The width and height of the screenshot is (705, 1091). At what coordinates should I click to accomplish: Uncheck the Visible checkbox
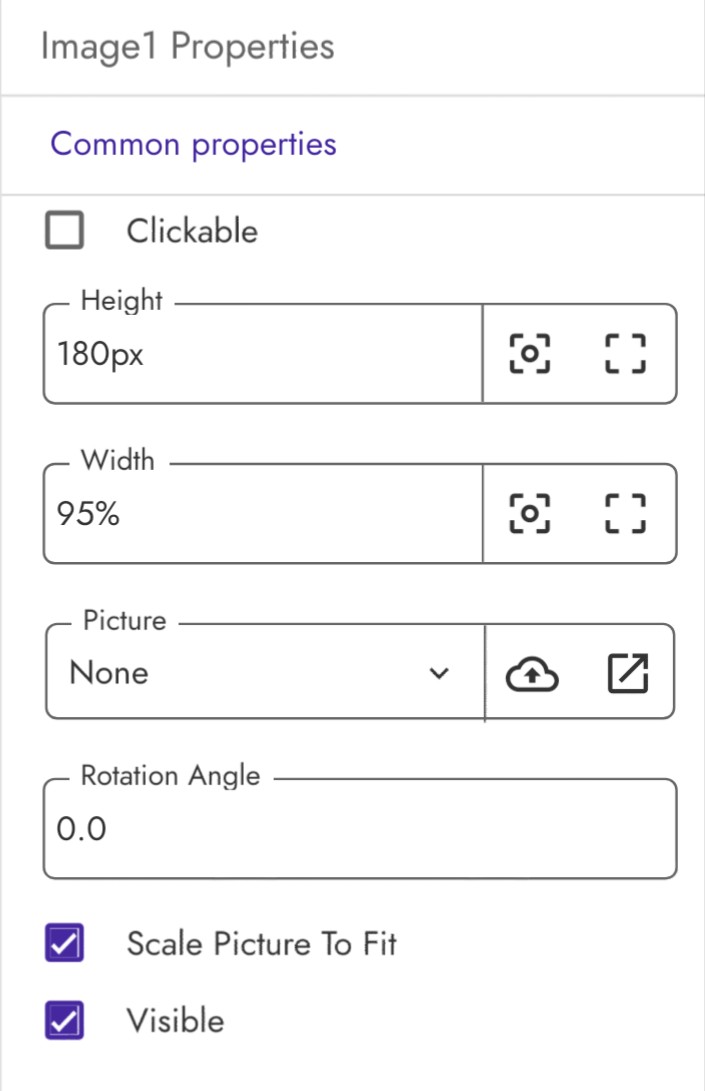point(65,1021)
